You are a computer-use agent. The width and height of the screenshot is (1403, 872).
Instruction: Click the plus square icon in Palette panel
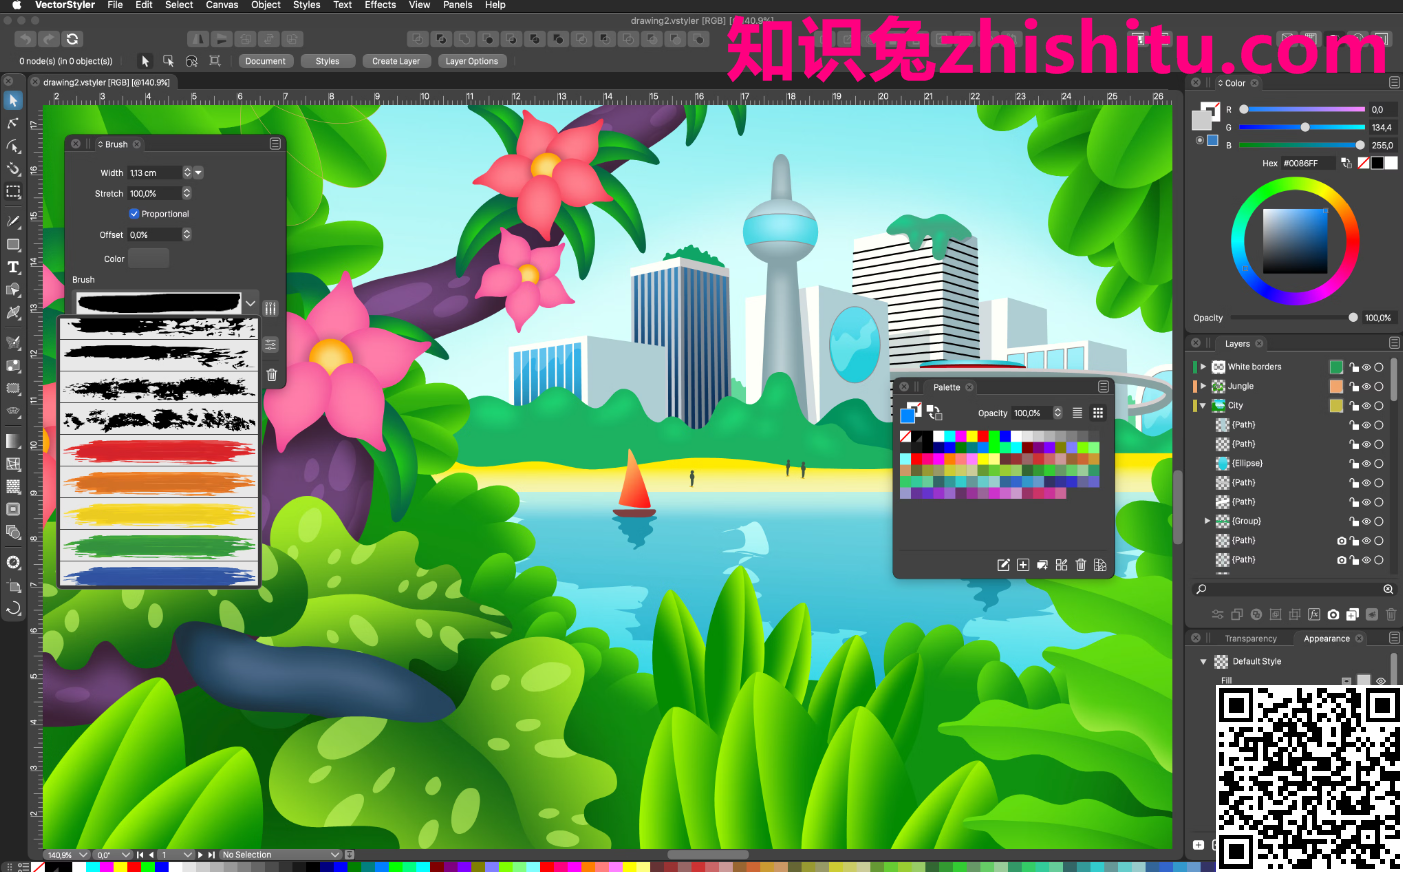coord(1023,565)
